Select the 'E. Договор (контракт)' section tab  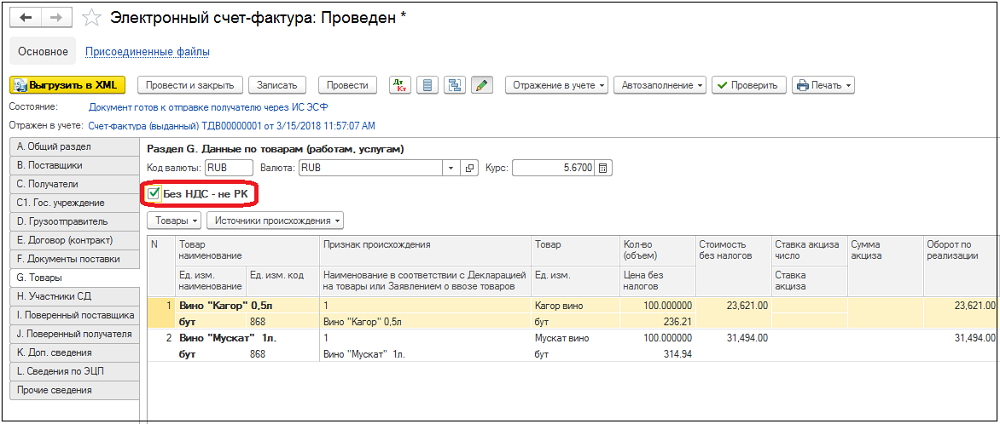coord(72,240)
